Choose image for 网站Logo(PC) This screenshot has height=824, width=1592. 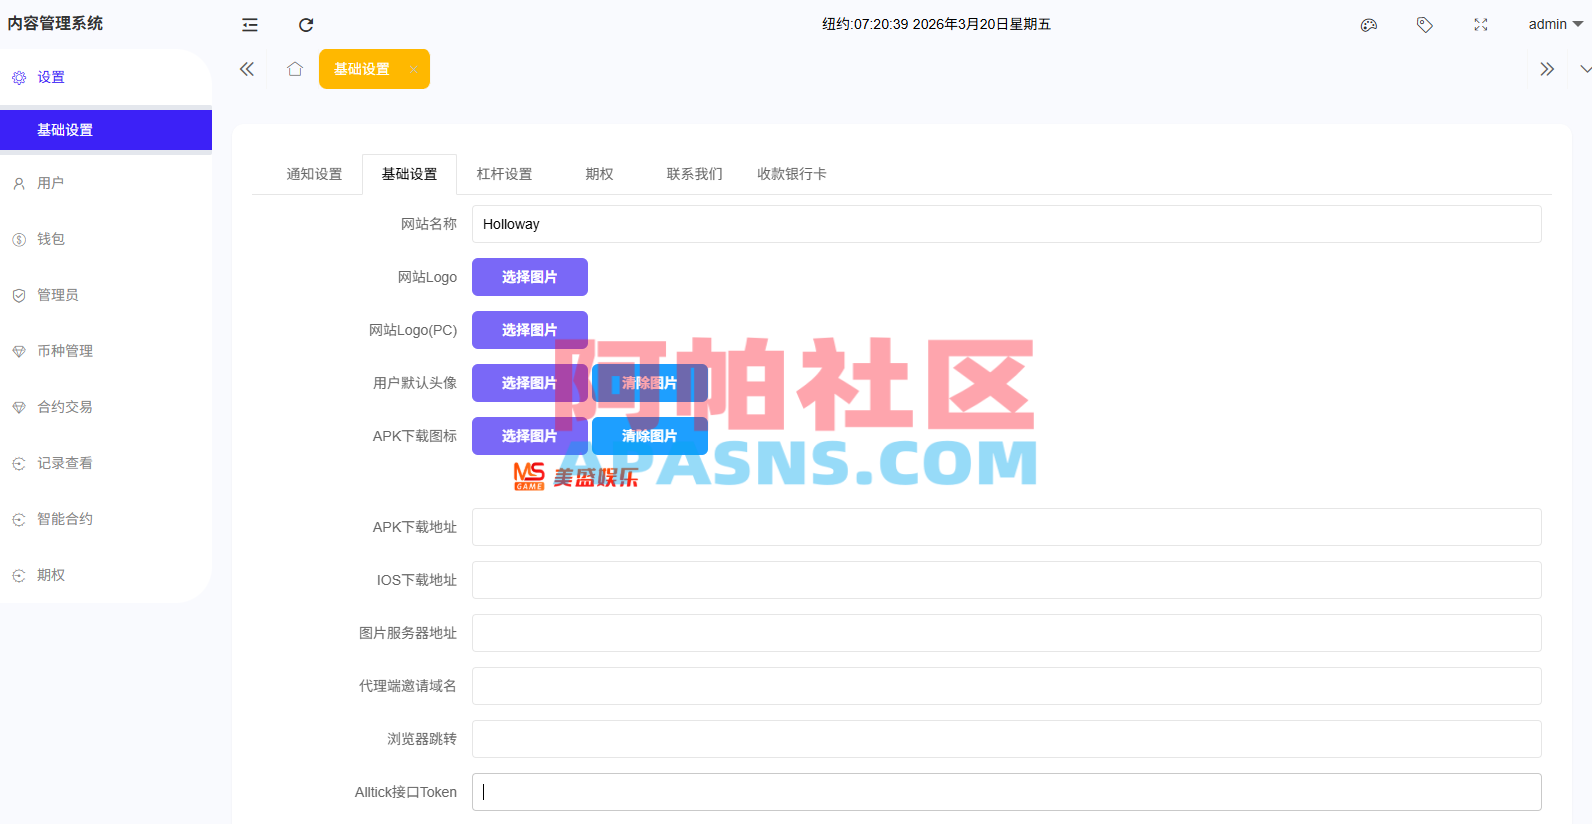[530, 330]
